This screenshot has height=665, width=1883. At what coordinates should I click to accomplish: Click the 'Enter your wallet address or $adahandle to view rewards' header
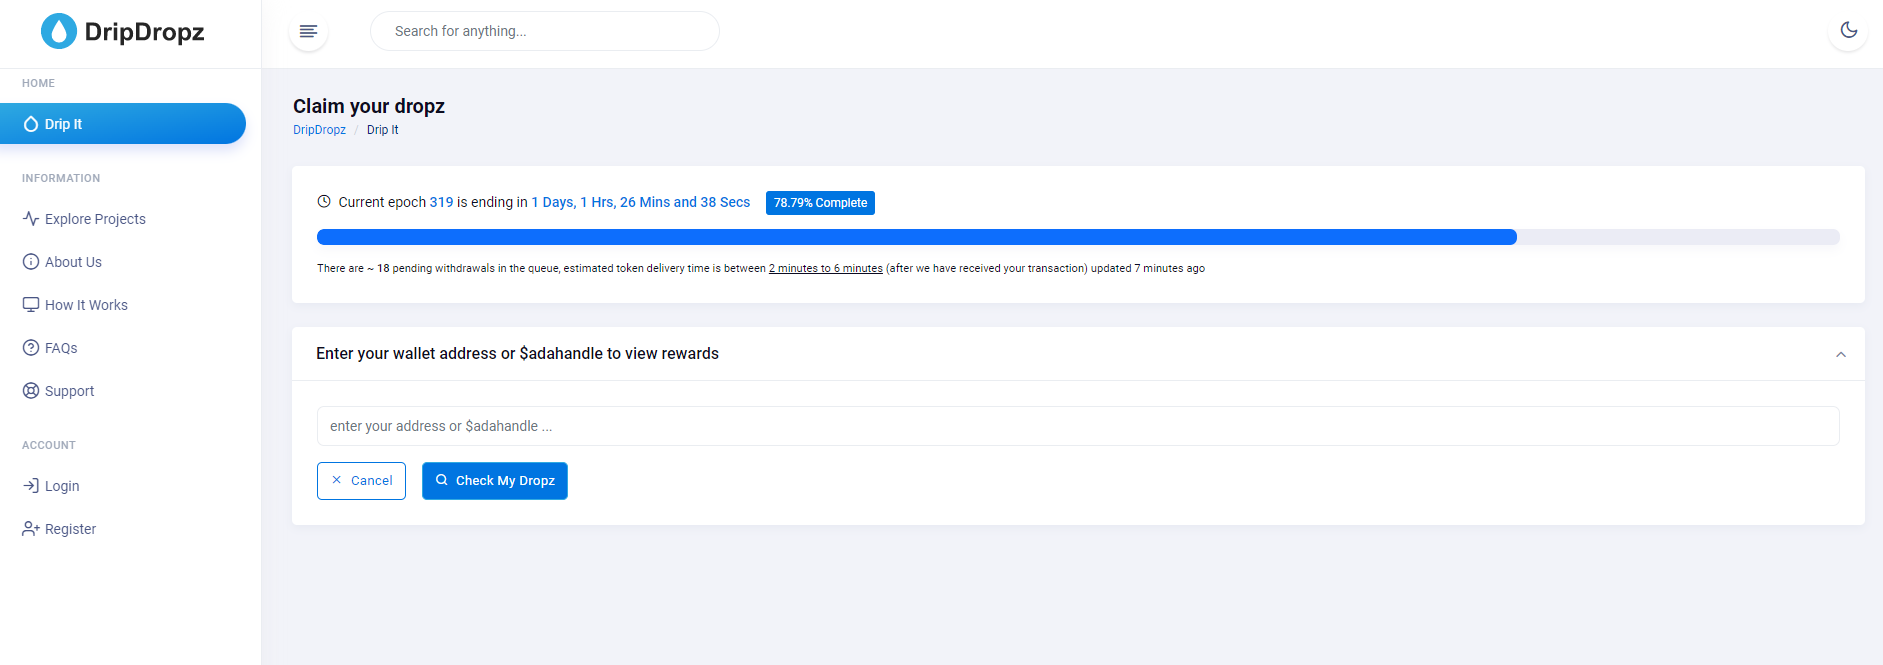(517, 354)
